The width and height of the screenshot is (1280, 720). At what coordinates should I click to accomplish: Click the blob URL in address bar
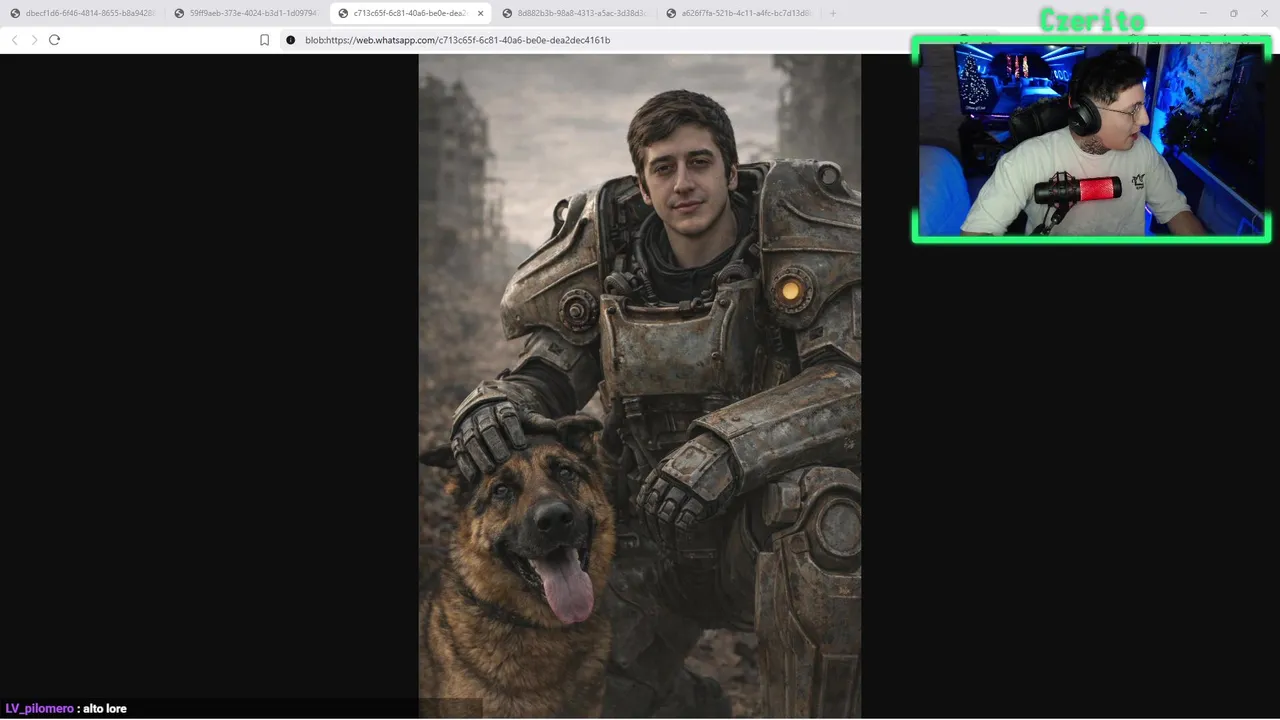tap(457, 40)
